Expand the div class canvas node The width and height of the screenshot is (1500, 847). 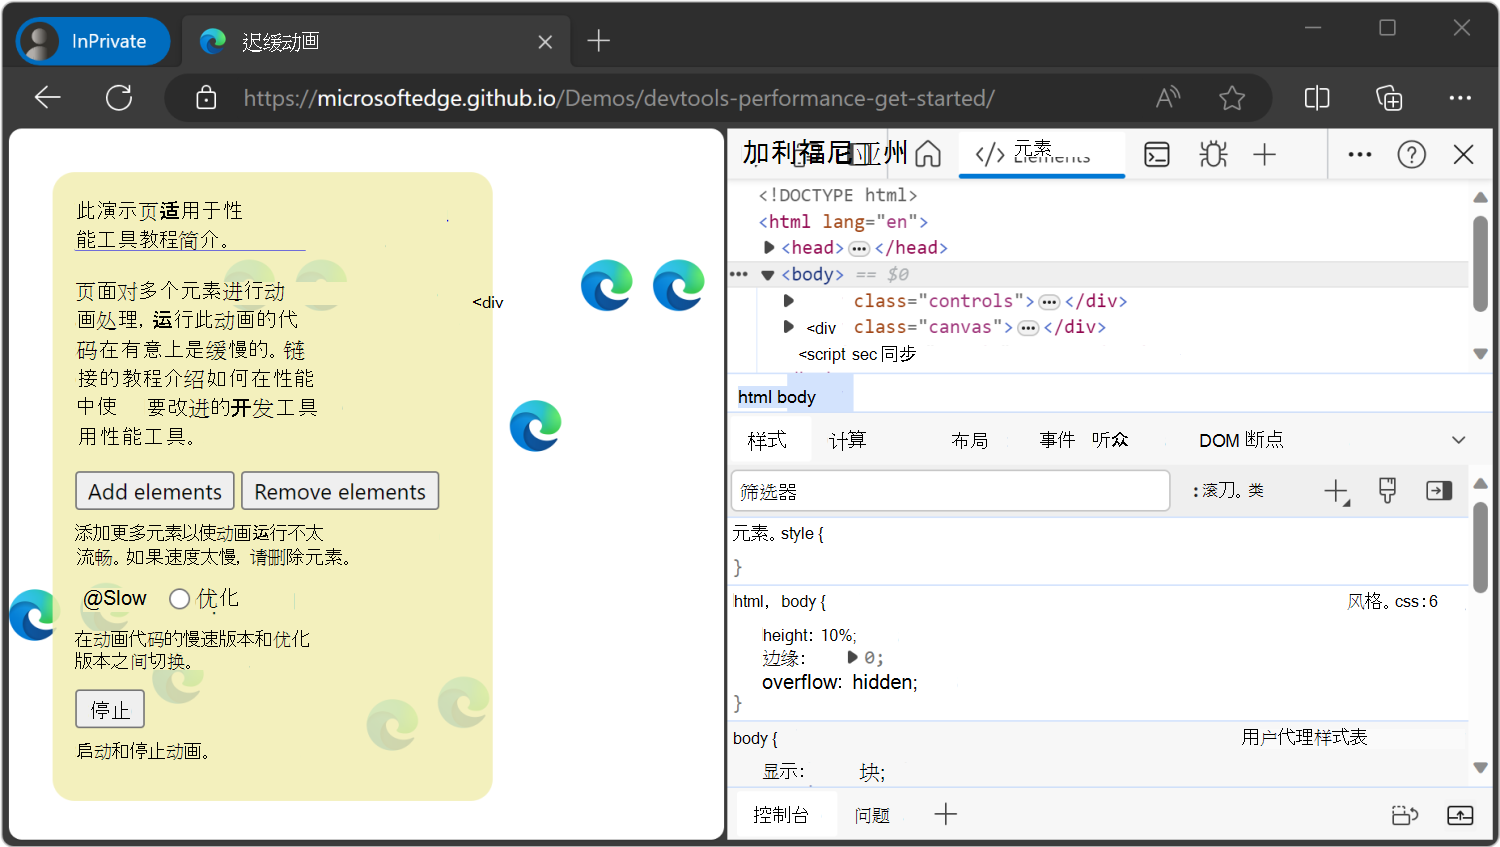788,326
